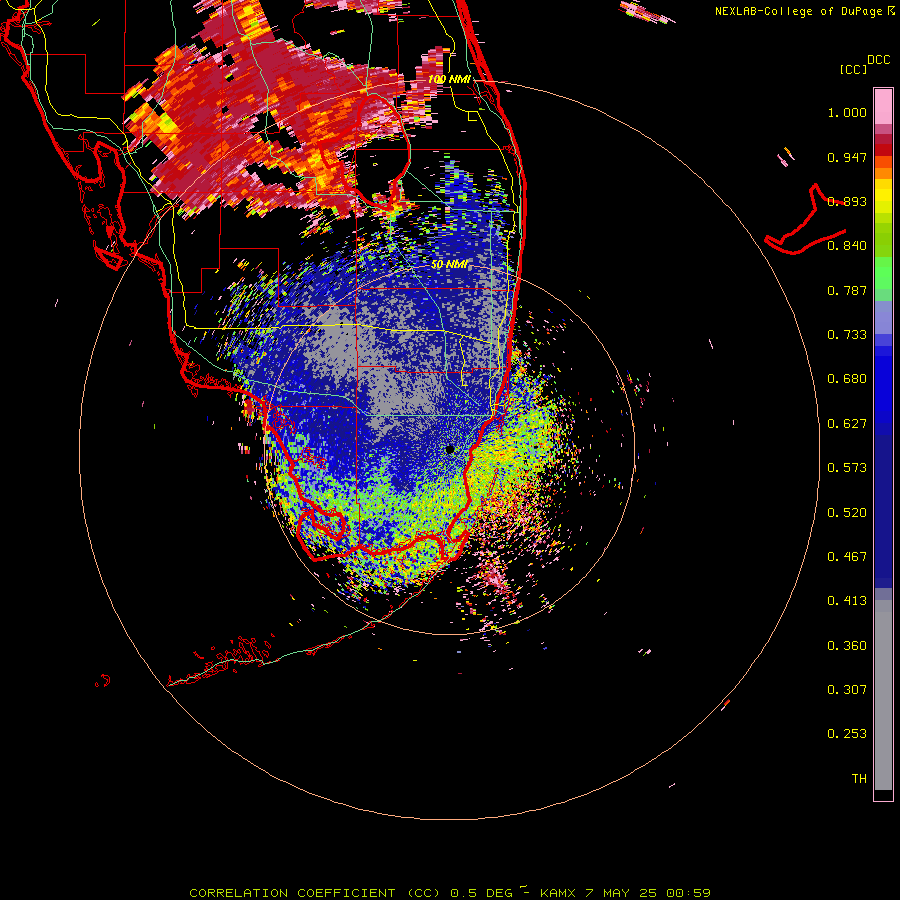Click the black radar site dot
The height and width of the screenshot is (900, 900).
click(x=450, y=449)
